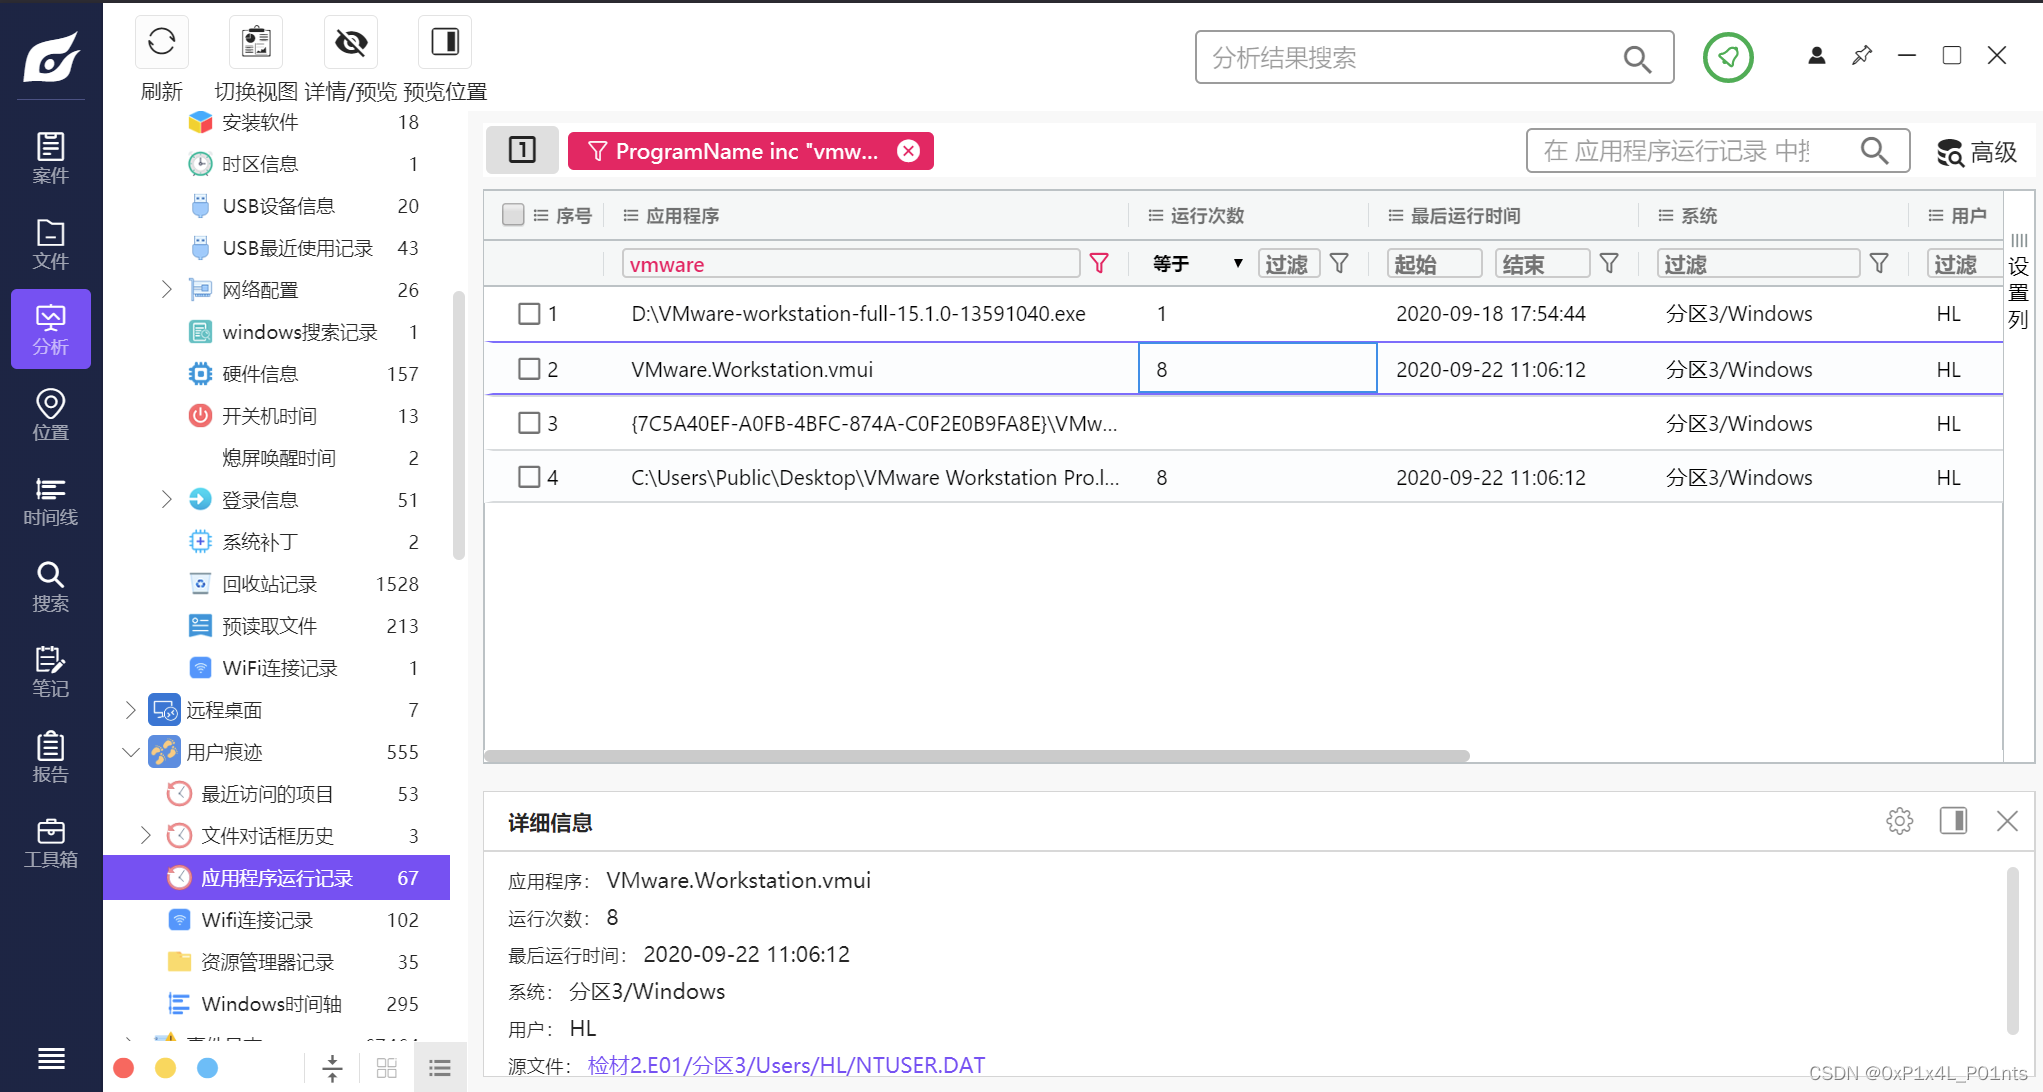The height and width of the screenshot is (1092, 2043).
Task: Check row 4 VMware Workstation Pro.lnk checkbox
Action: click(x=529, y=477)
